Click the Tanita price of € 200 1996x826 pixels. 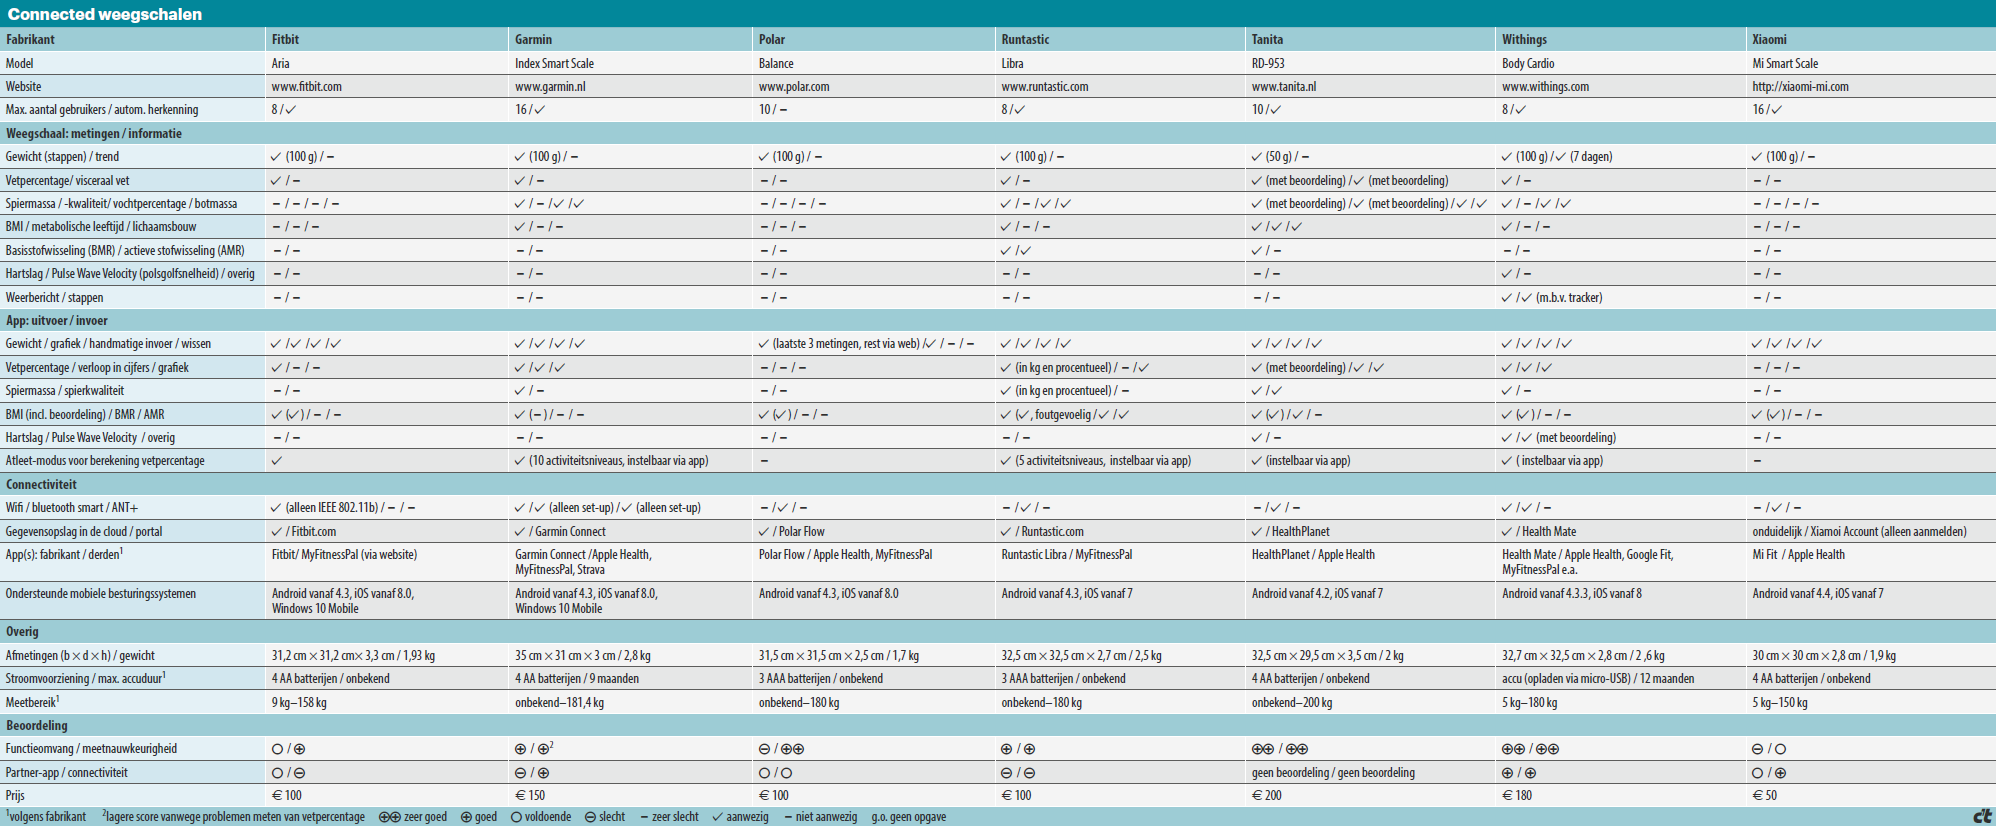(1266, 796)
